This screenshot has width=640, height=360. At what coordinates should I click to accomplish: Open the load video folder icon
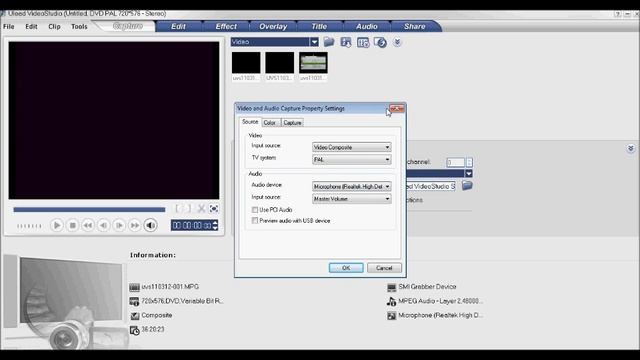pos(329,42)
